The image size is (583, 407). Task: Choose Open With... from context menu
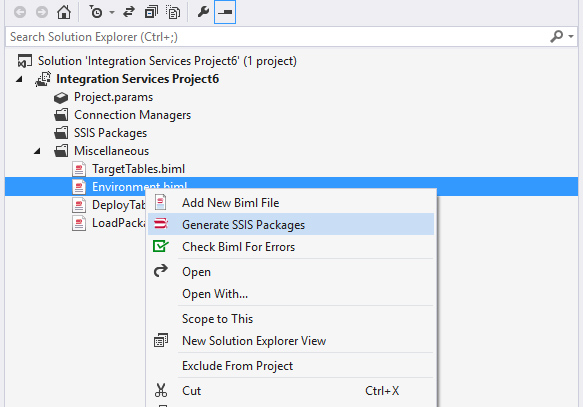[x=291, y=294]
